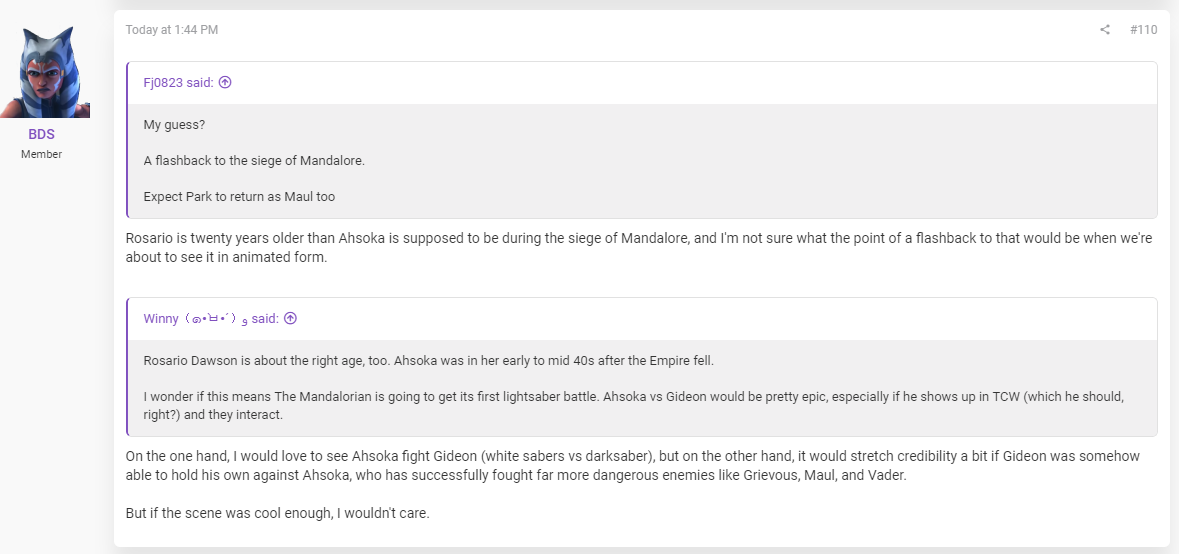Open the #110 post permalink
Screen dimensions: 1179x554
(x=1144, y=30)
